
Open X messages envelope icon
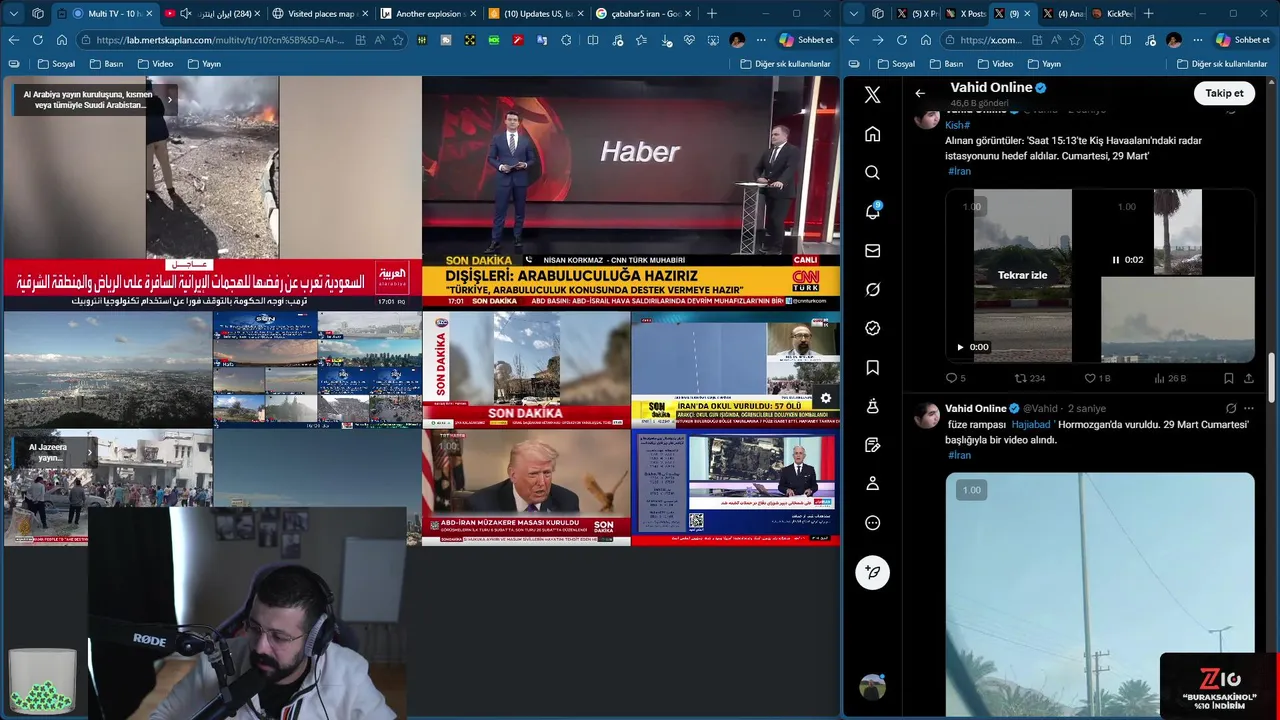coord(872,251)
